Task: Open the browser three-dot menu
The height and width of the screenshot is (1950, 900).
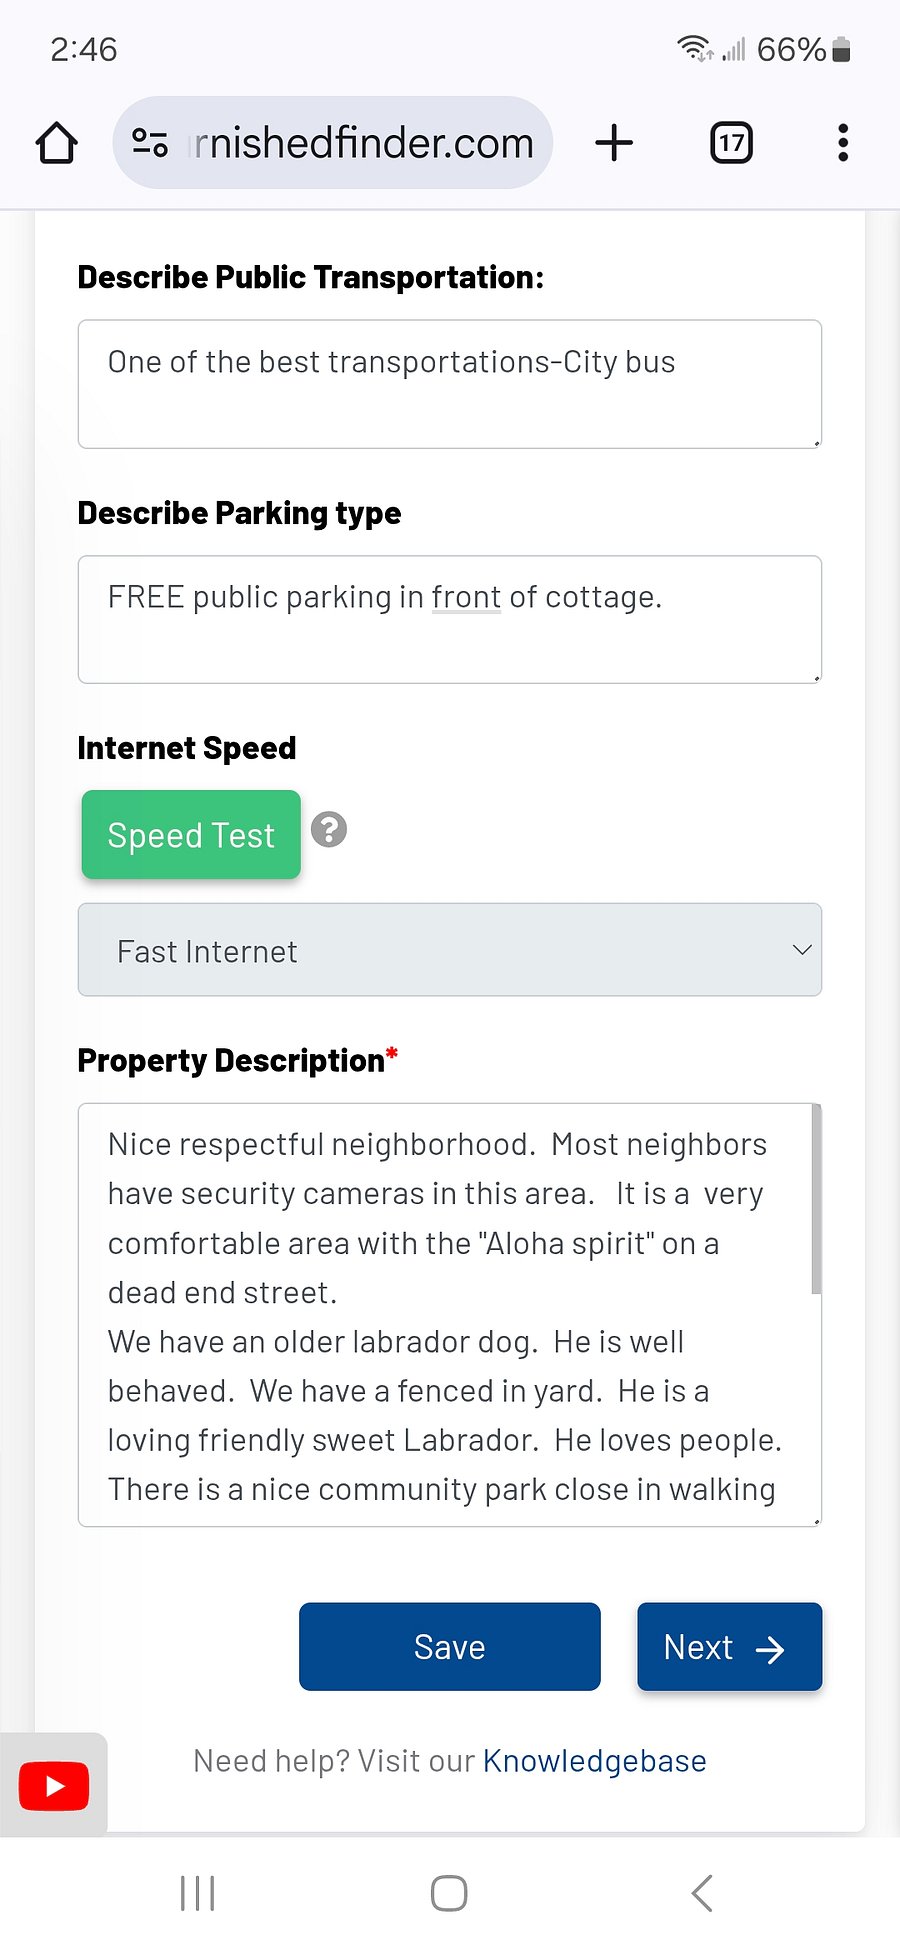Action: (x=843, y=143)
